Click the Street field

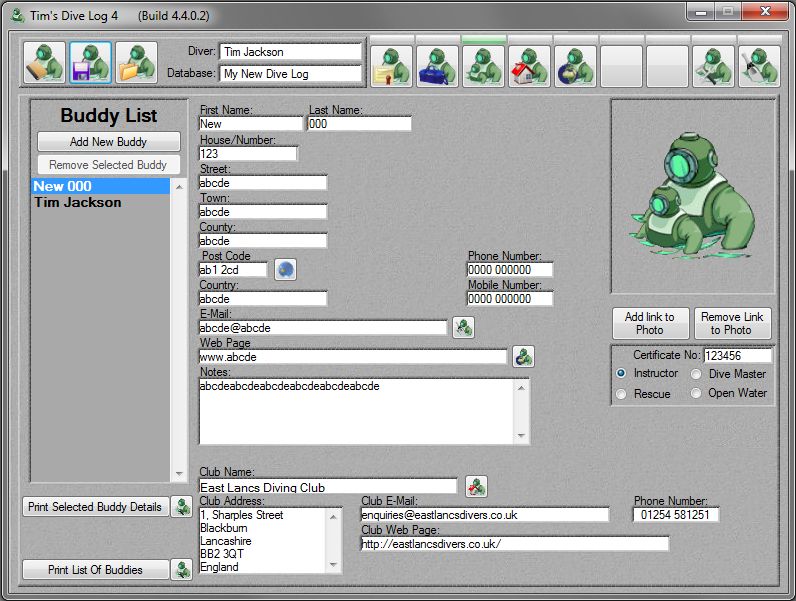(x=263, y=183)
